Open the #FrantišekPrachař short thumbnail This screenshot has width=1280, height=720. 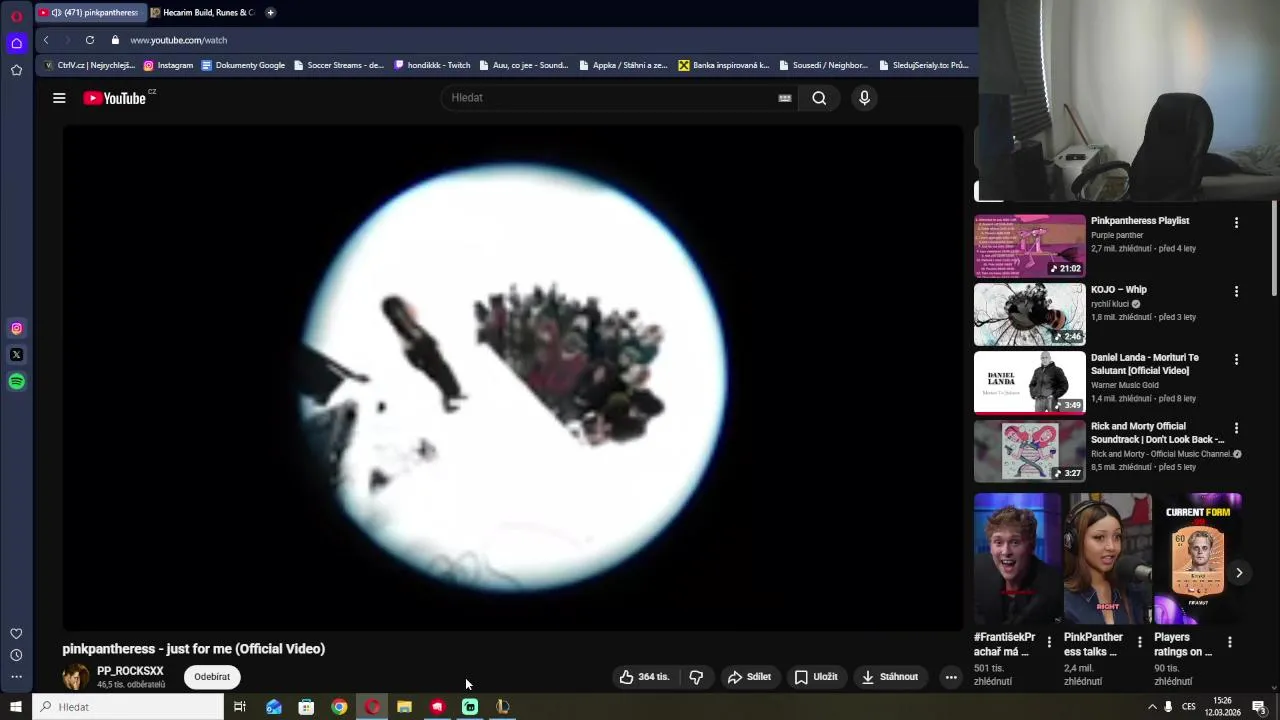pyautogui.click(x=1018, y=559)
